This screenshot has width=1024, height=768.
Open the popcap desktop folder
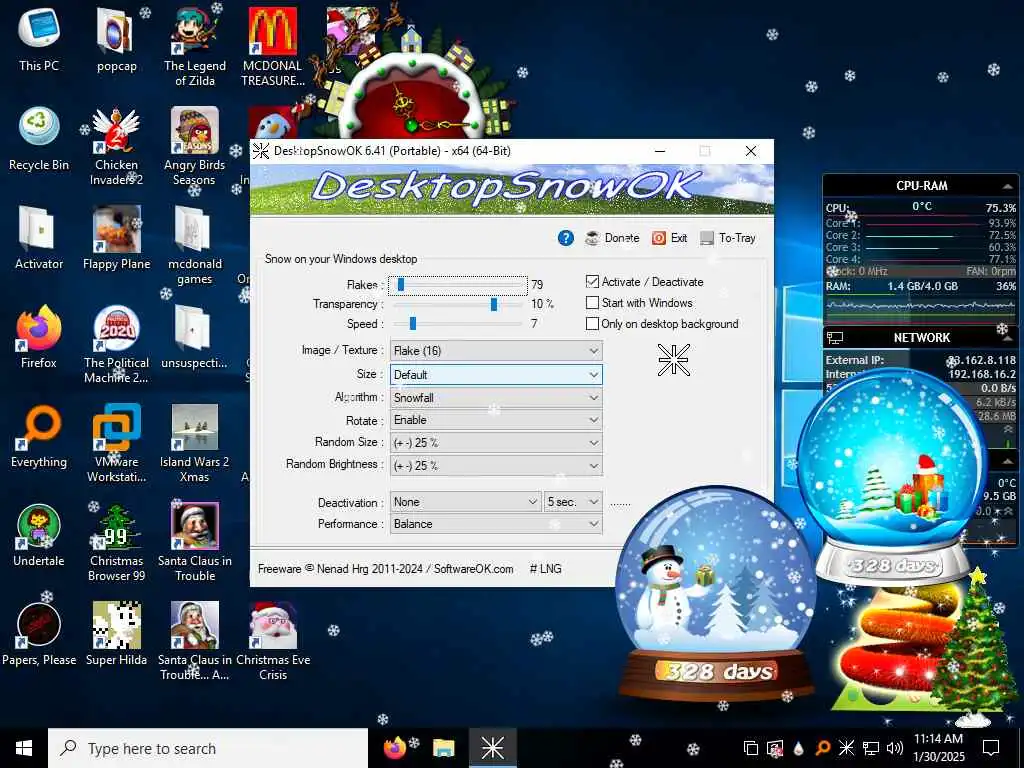pos(116,39)
